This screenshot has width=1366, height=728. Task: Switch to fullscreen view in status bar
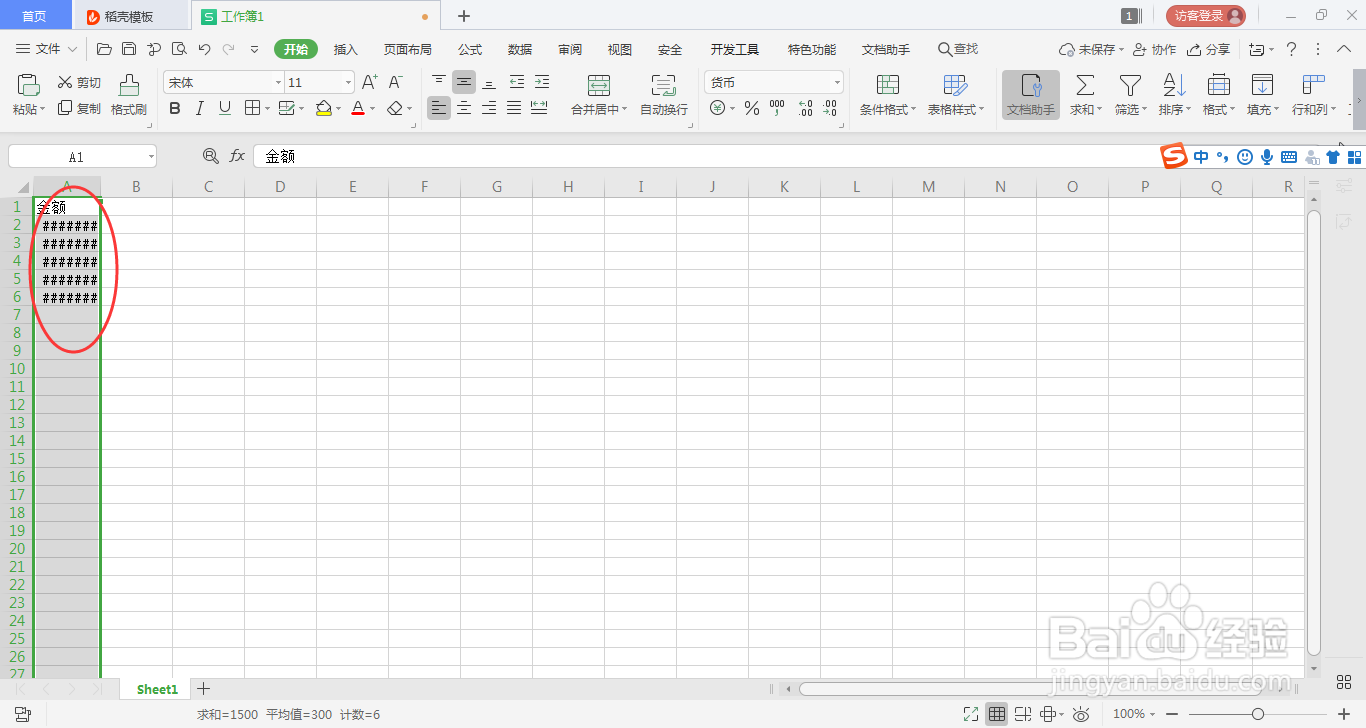pos(971,714)
